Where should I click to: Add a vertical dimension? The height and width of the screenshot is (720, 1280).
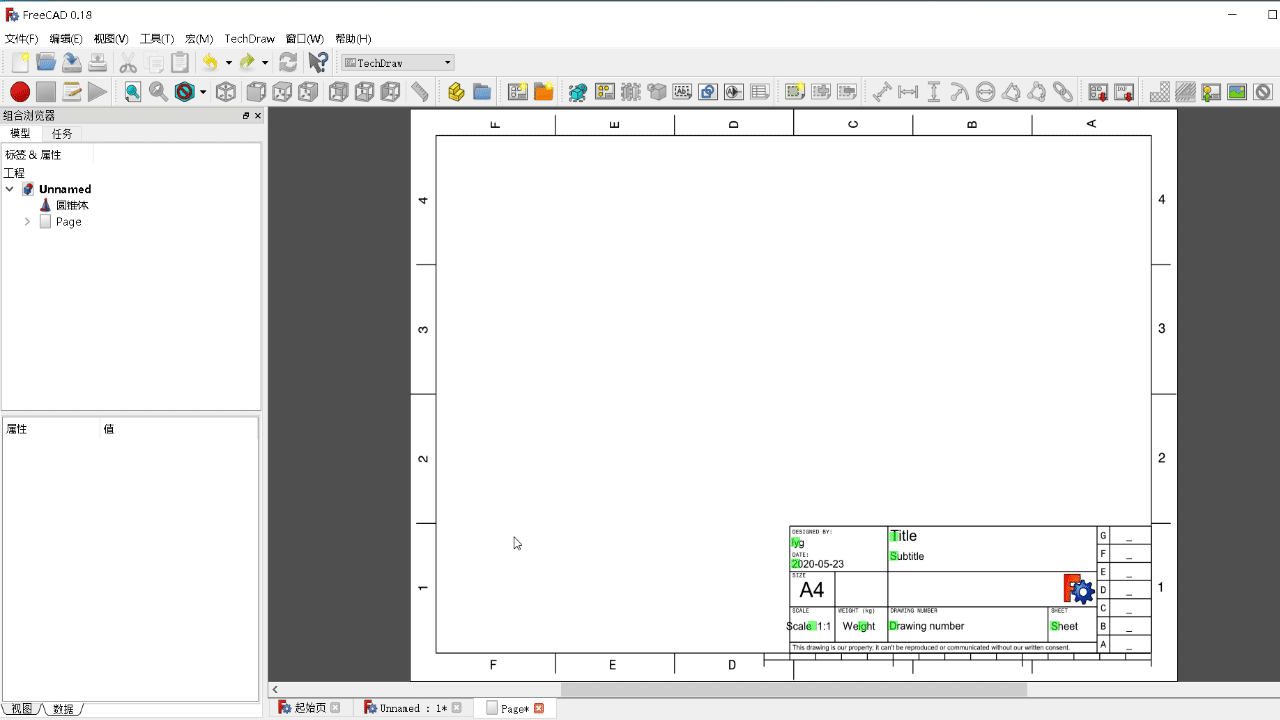pyautogui.click(x=934, y=92)
